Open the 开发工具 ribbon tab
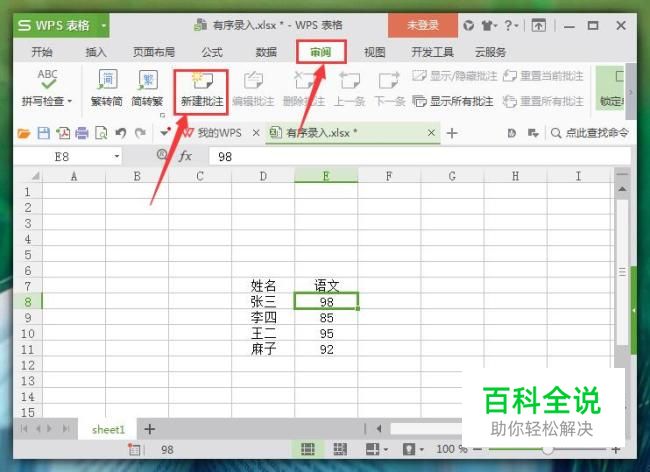The height and width of the screenshot is (472, 650). click(x=432, y=52)
